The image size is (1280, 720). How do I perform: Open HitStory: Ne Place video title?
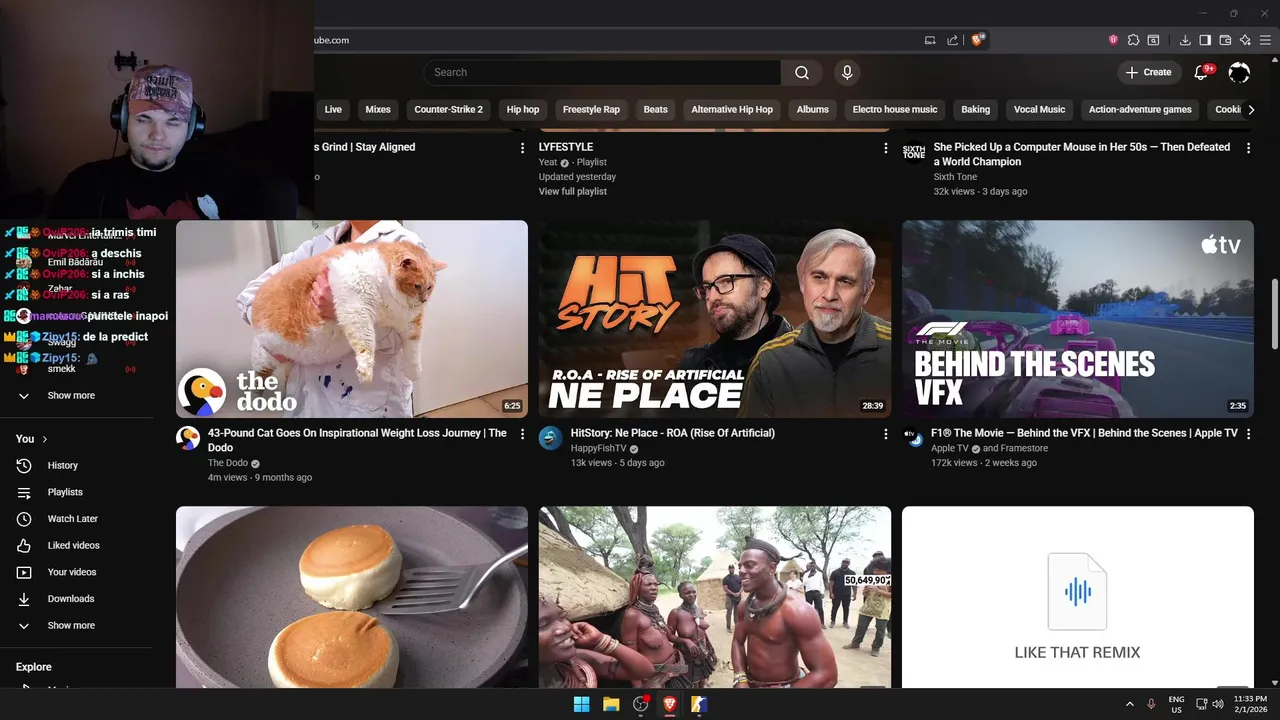[x=673, y=433]
